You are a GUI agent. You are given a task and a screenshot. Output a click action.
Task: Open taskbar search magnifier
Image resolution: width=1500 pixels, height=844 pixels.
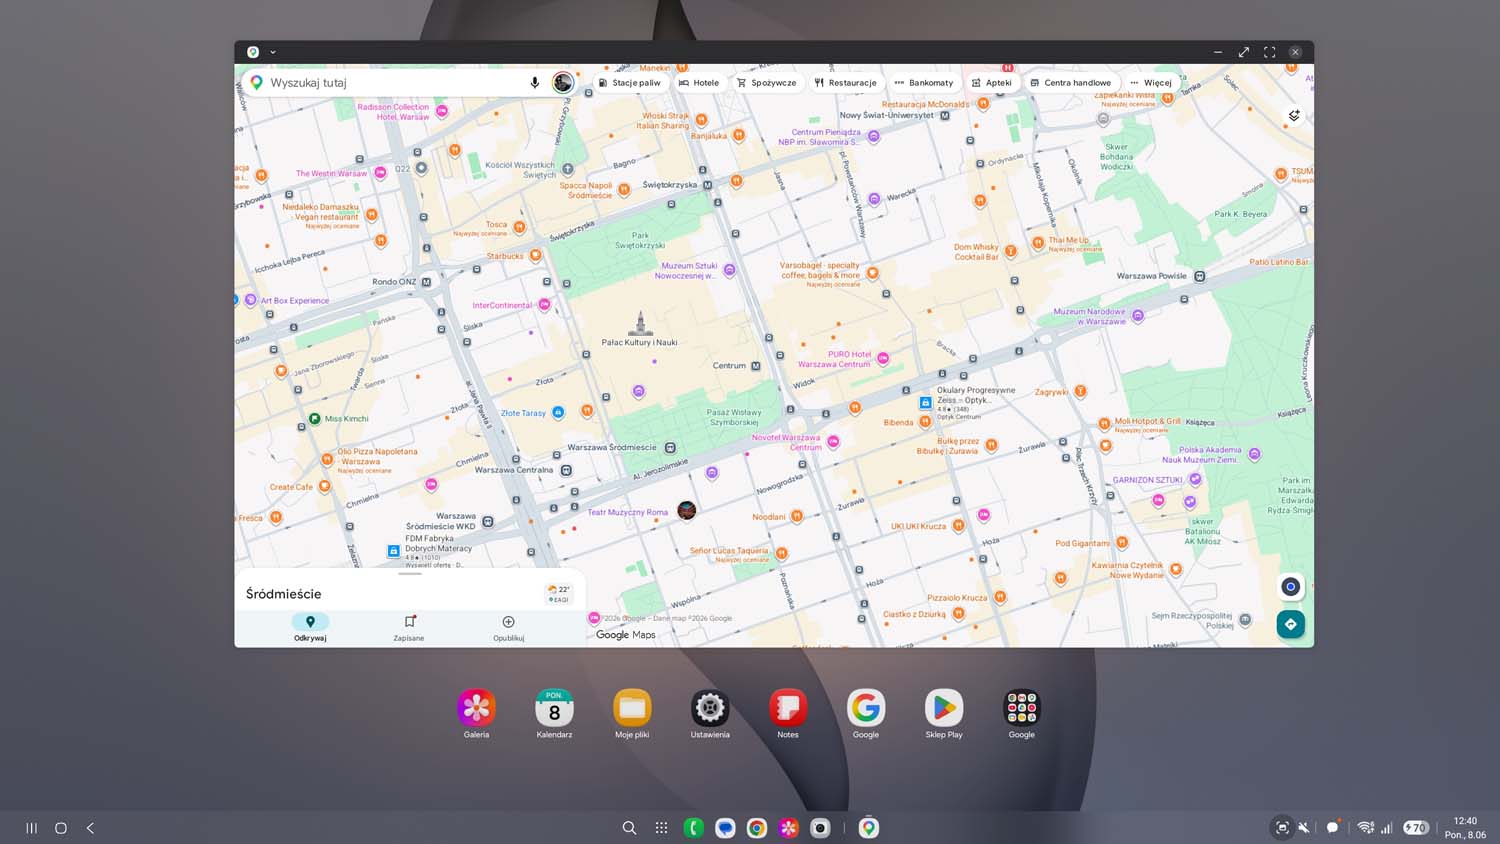pyautogui.click(x=629, y=828)
